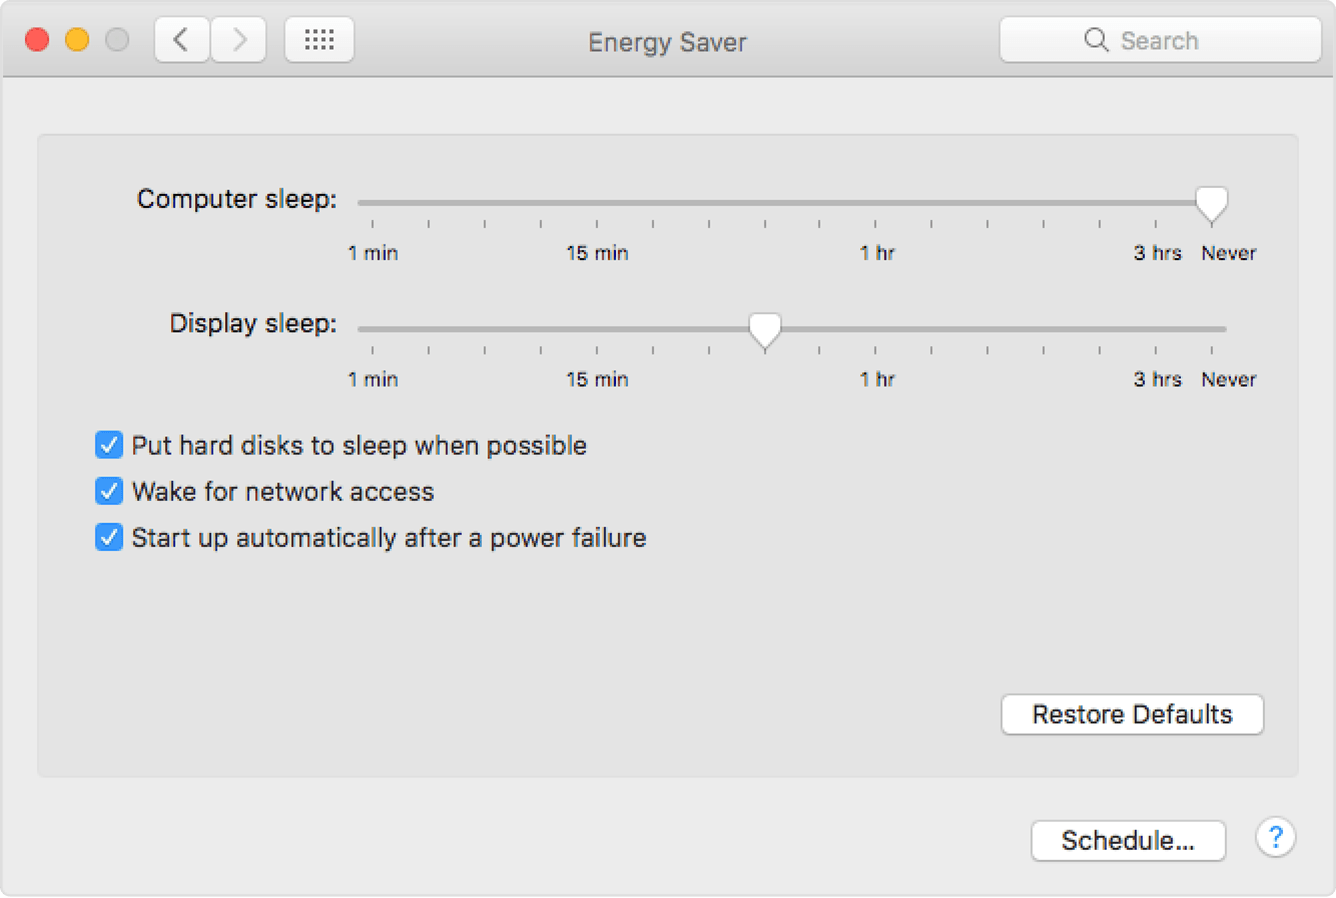Open help via the question mark icon

click(x=1276, y=838)
